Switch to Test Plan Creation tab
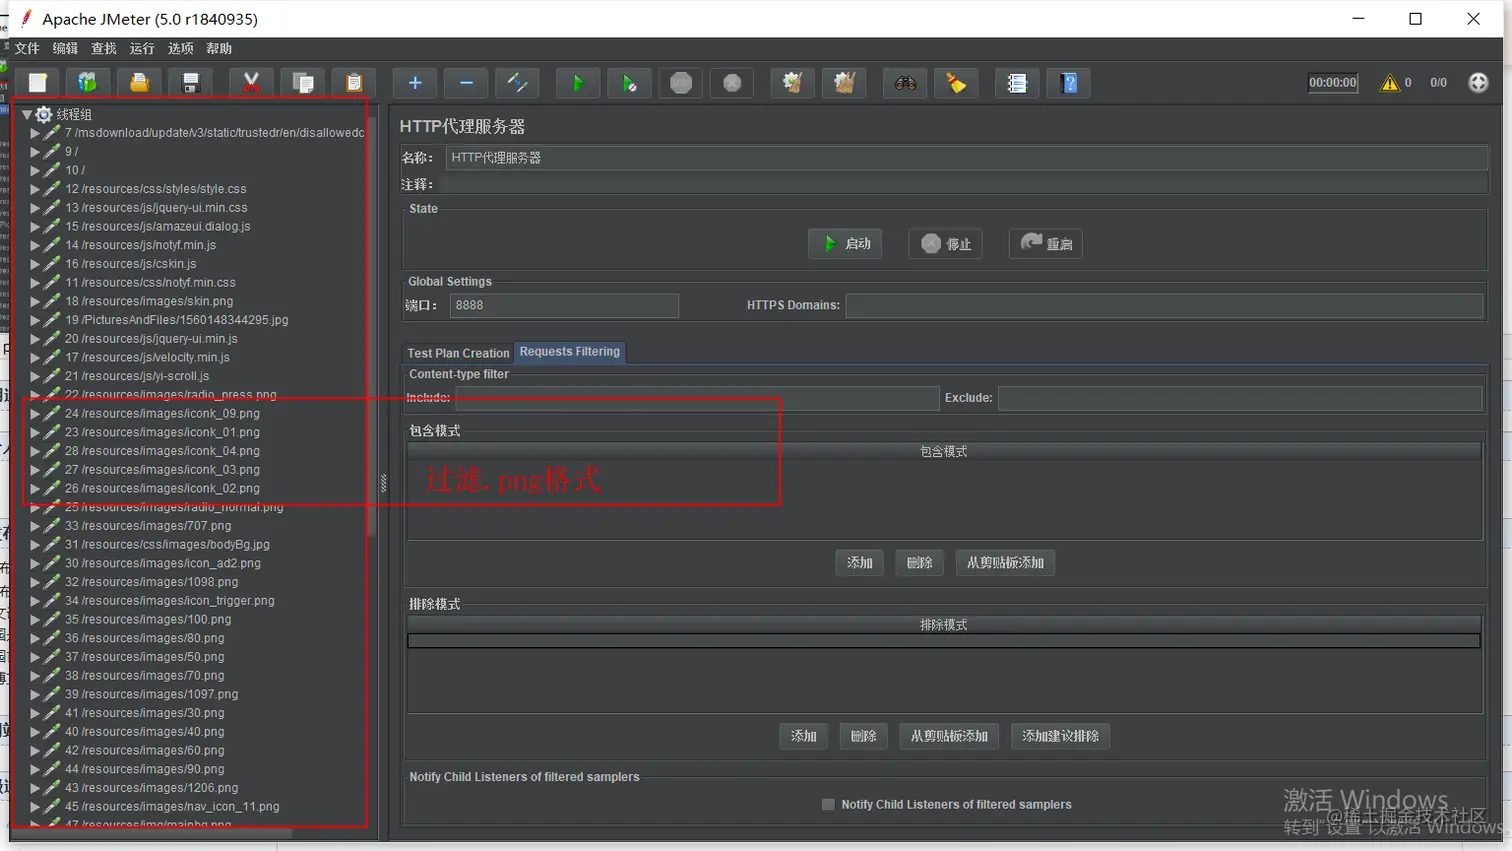The width and height of the screenshot is (1512, 851). pyautogui.click(x=458, y=353)
